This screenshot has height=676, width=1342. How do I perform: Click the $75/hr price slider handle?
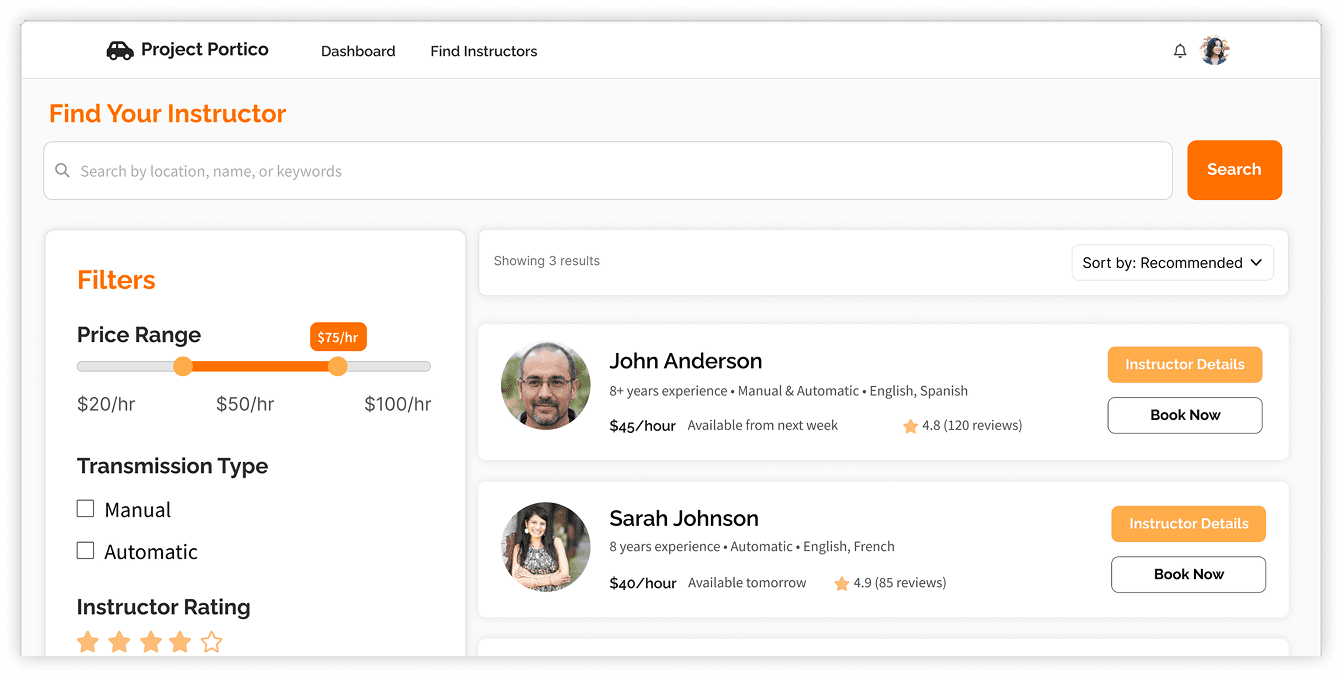(338, 367)
